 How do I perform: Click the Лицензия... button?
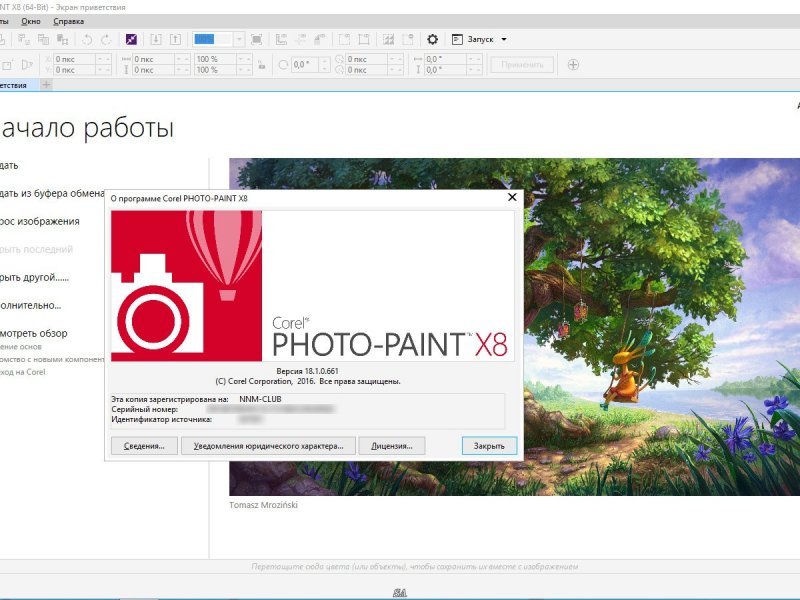point(392,446)
